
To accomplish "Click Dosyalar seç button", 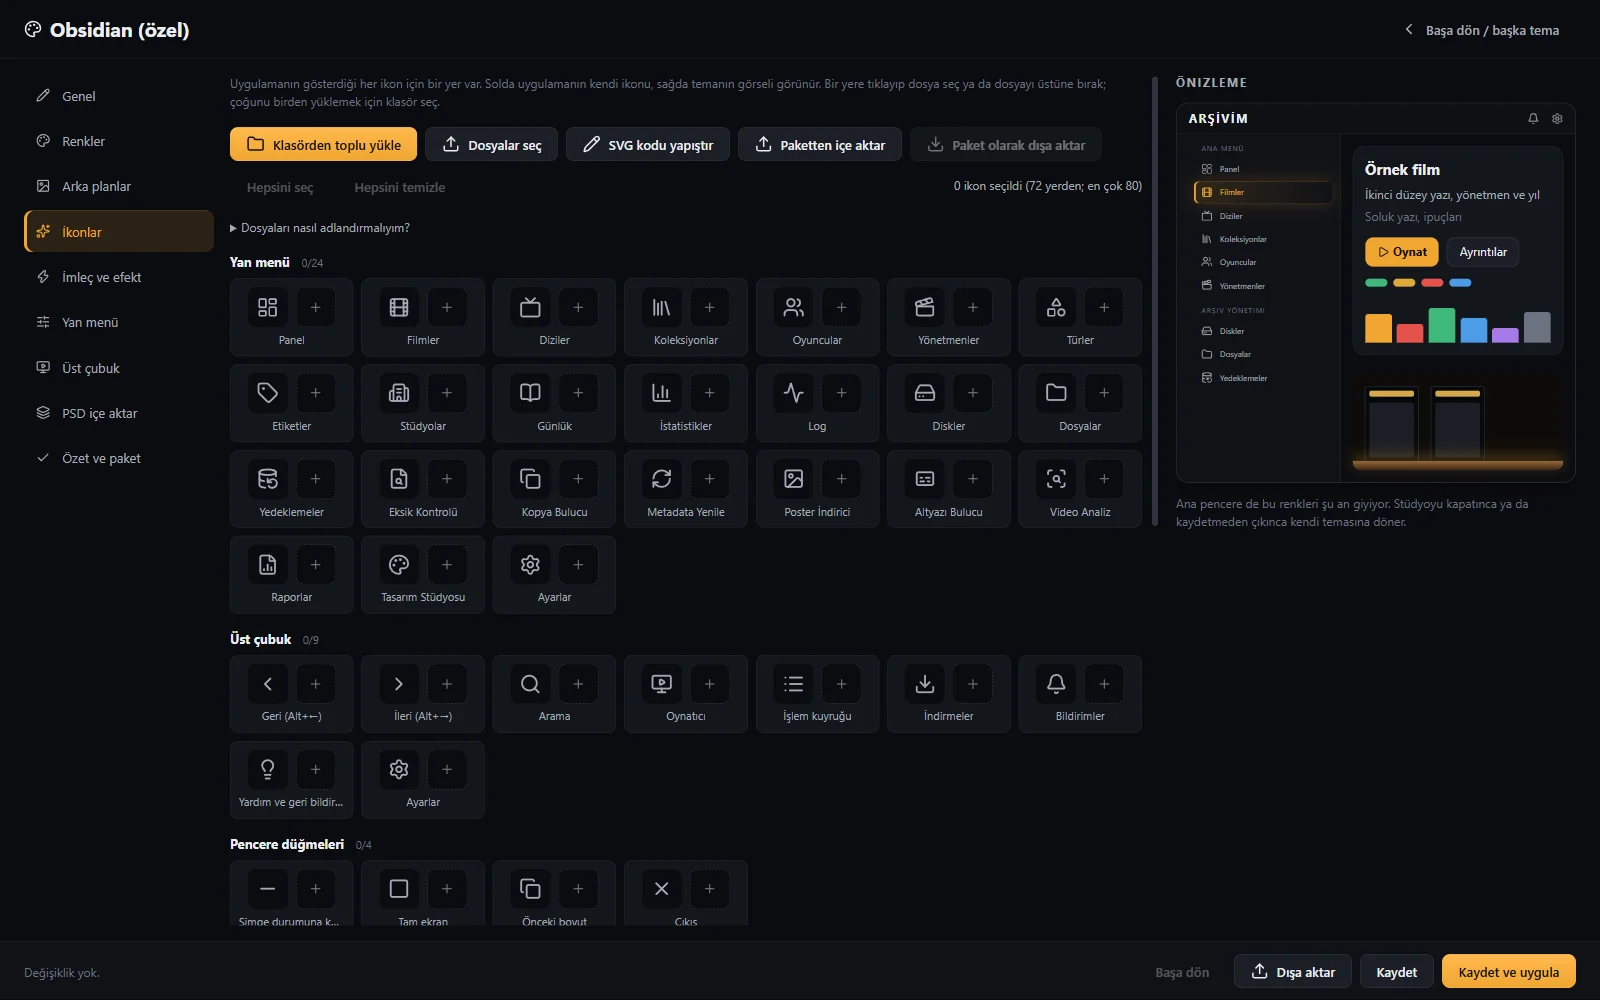I will tap(491, 144).
